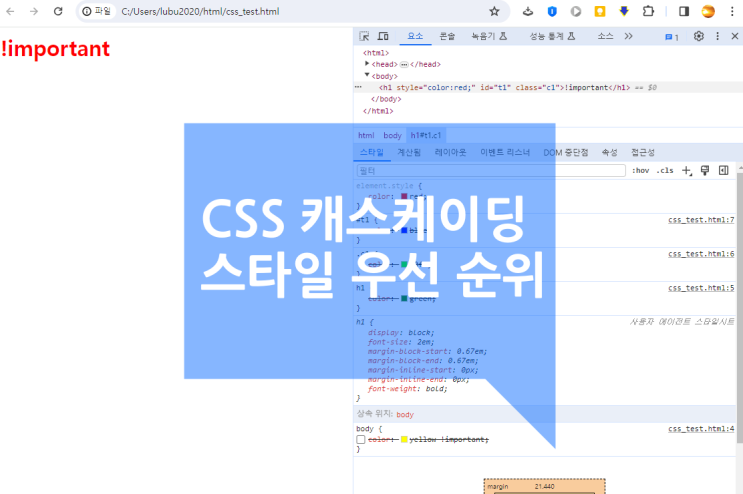Switch to the 이벤트 리스너 tab
Viewport: 743px width, 494px height.
tap(505, 153)
